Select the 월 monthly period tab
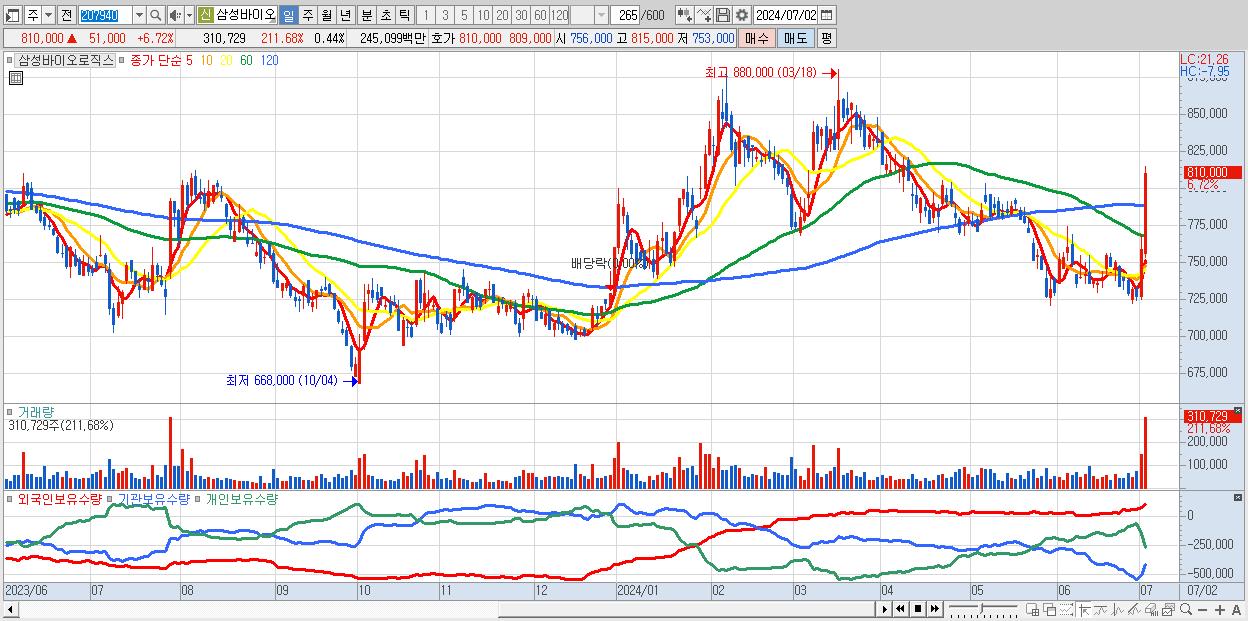This screenshot has height=621, width=1248. coord(326,15)
